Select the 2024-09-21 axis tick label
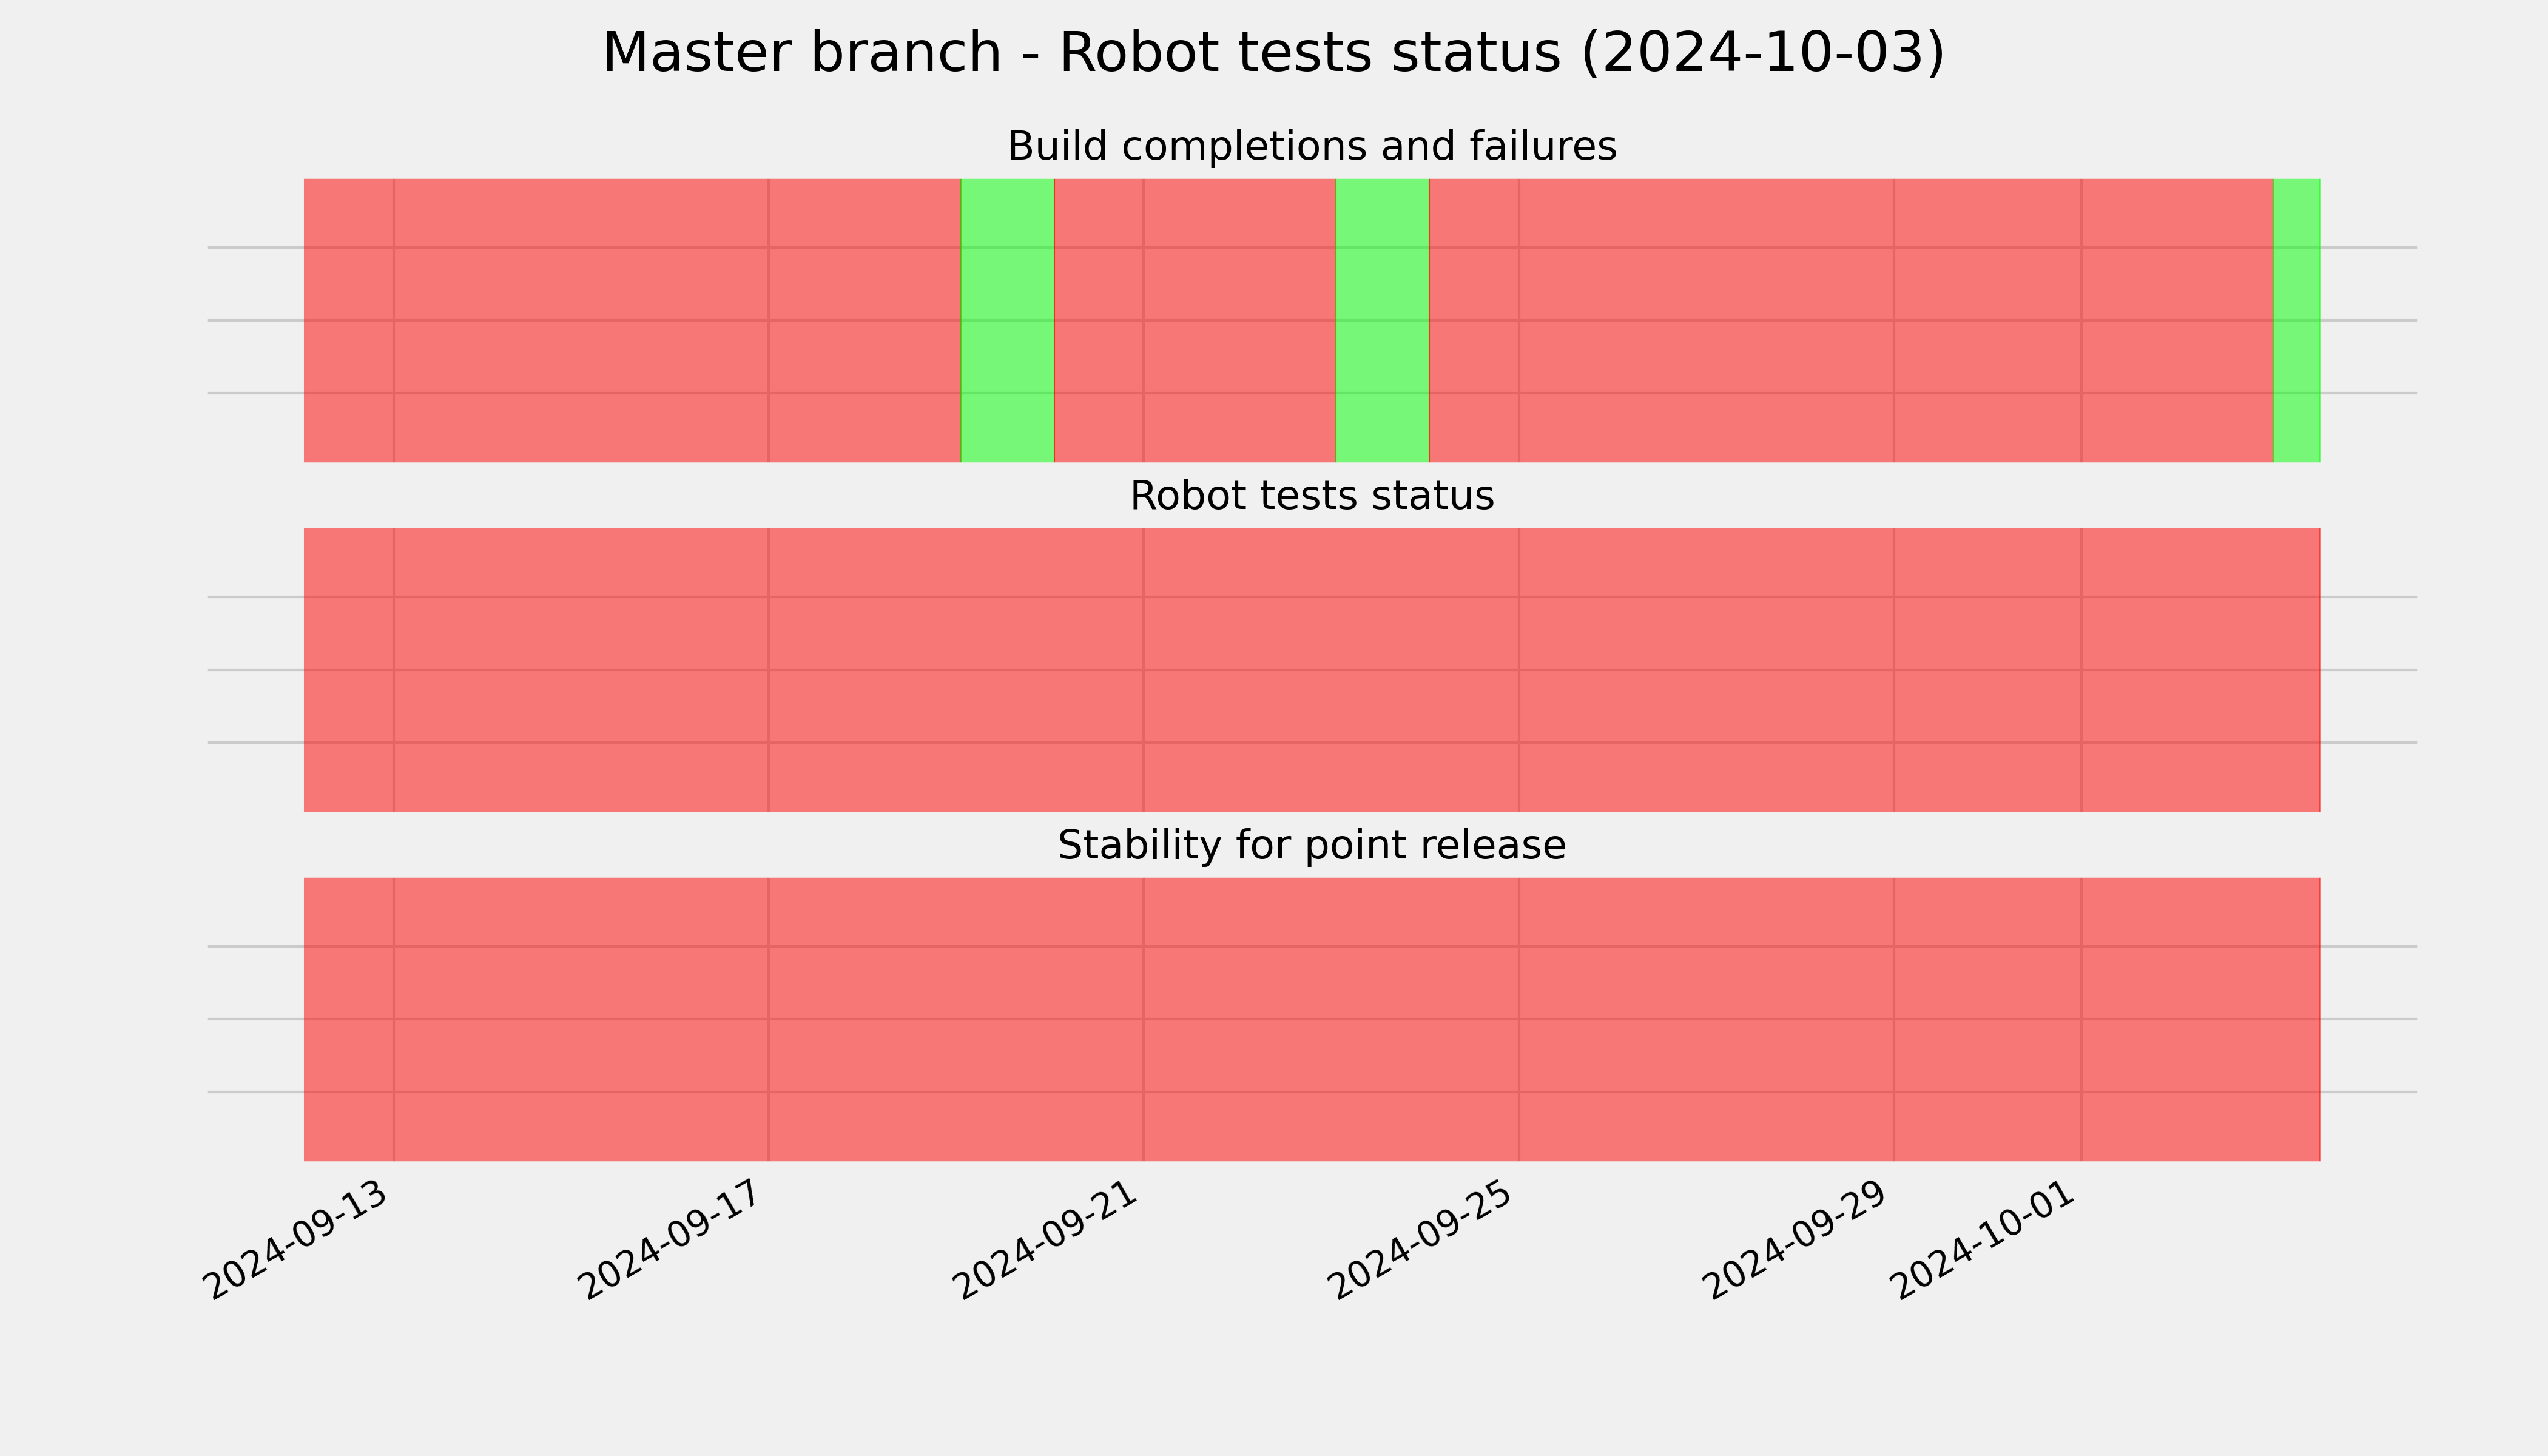Image resolution: width=2548 pixels, height=1456 pixels. (x=1047, y=1240)
